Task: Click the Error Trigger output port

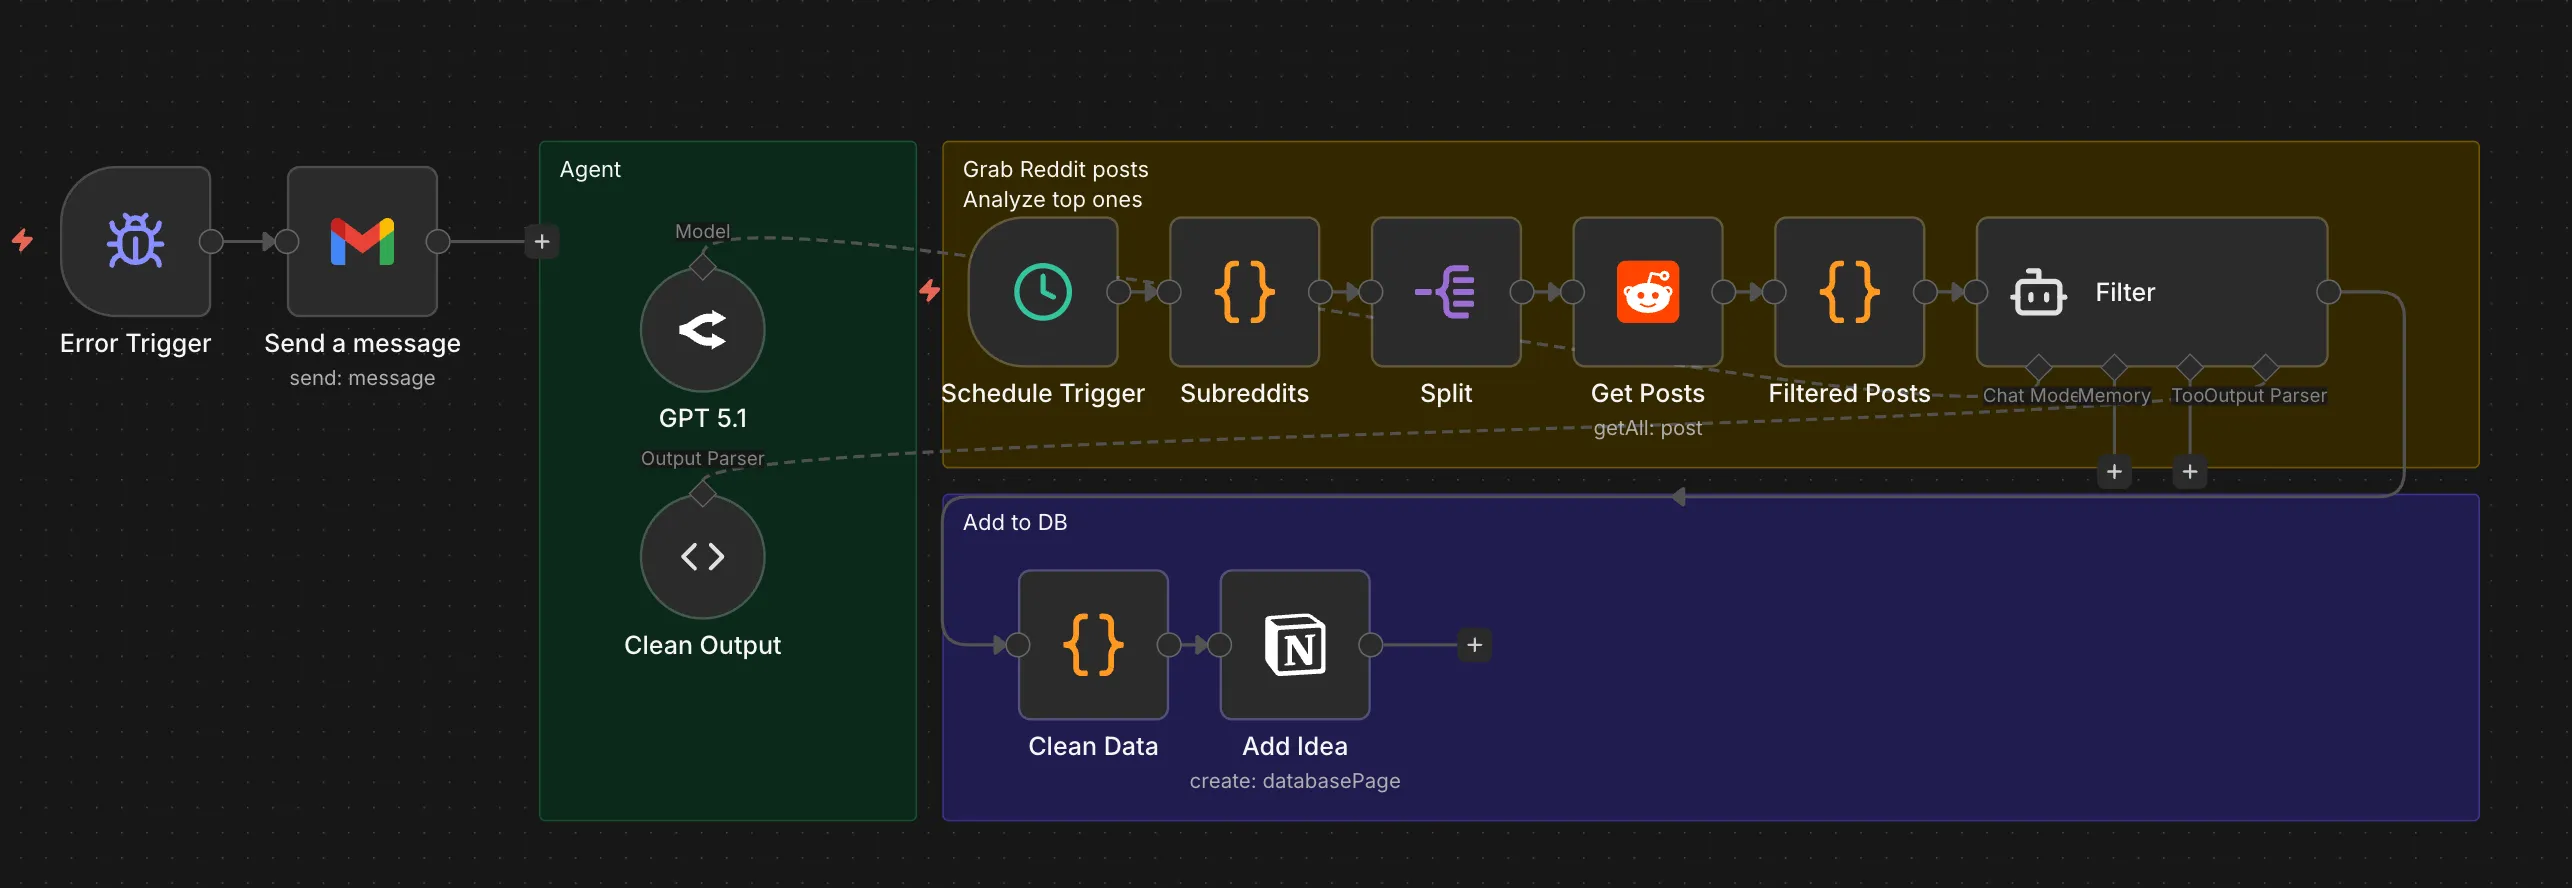Action: pyautogui.click(x=211, y=241)
